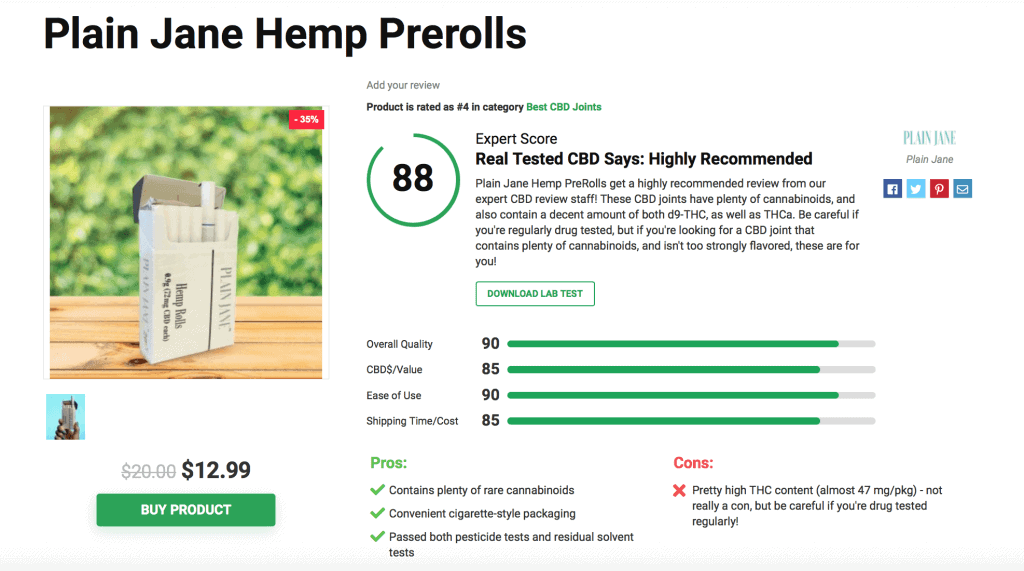Click the Overall Quality rating bar

tap(691, 344)
